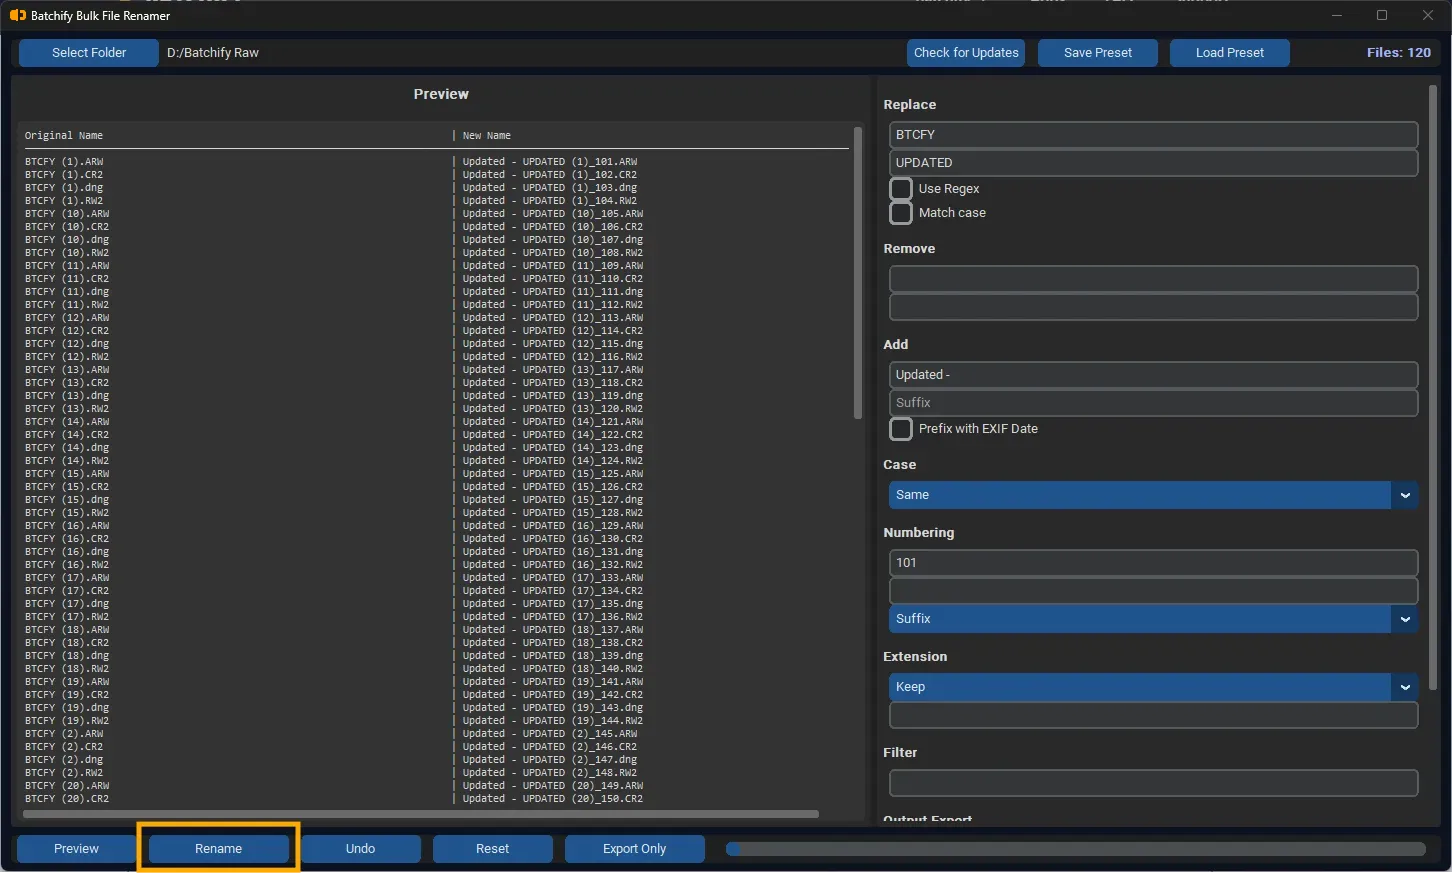Click the Batchify app icon in title bar
The height and width of the screenshot is (874, 1452).
pos(17,15)
